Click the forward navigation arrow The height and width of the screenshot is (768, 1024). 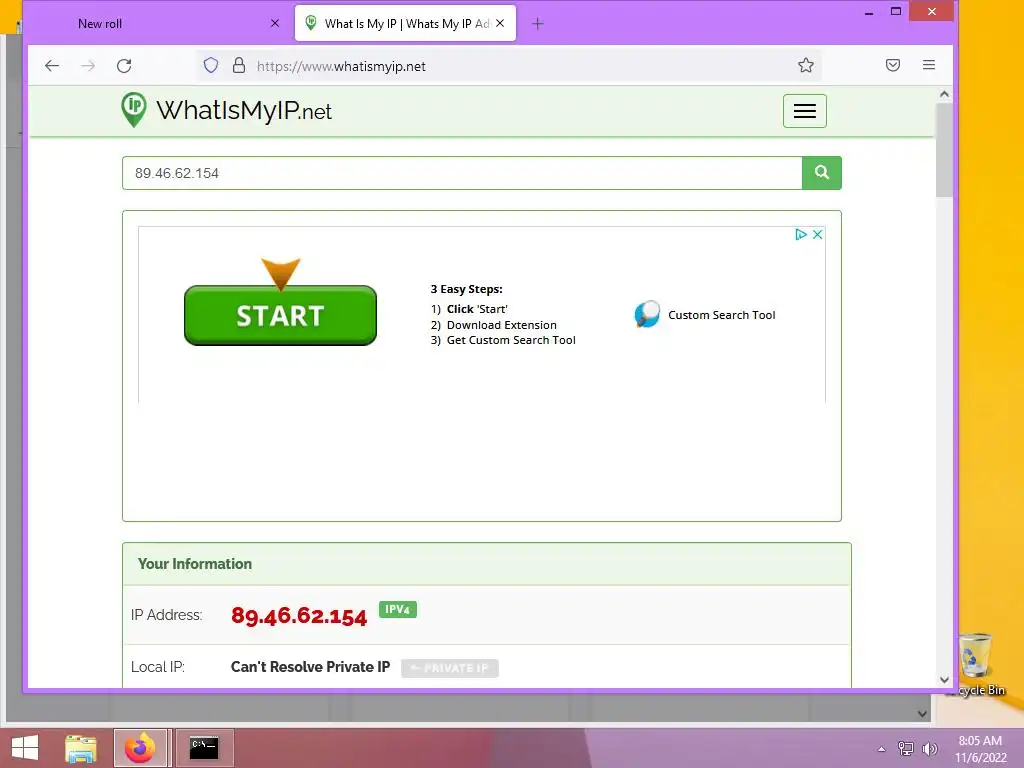tap(88, 65)
